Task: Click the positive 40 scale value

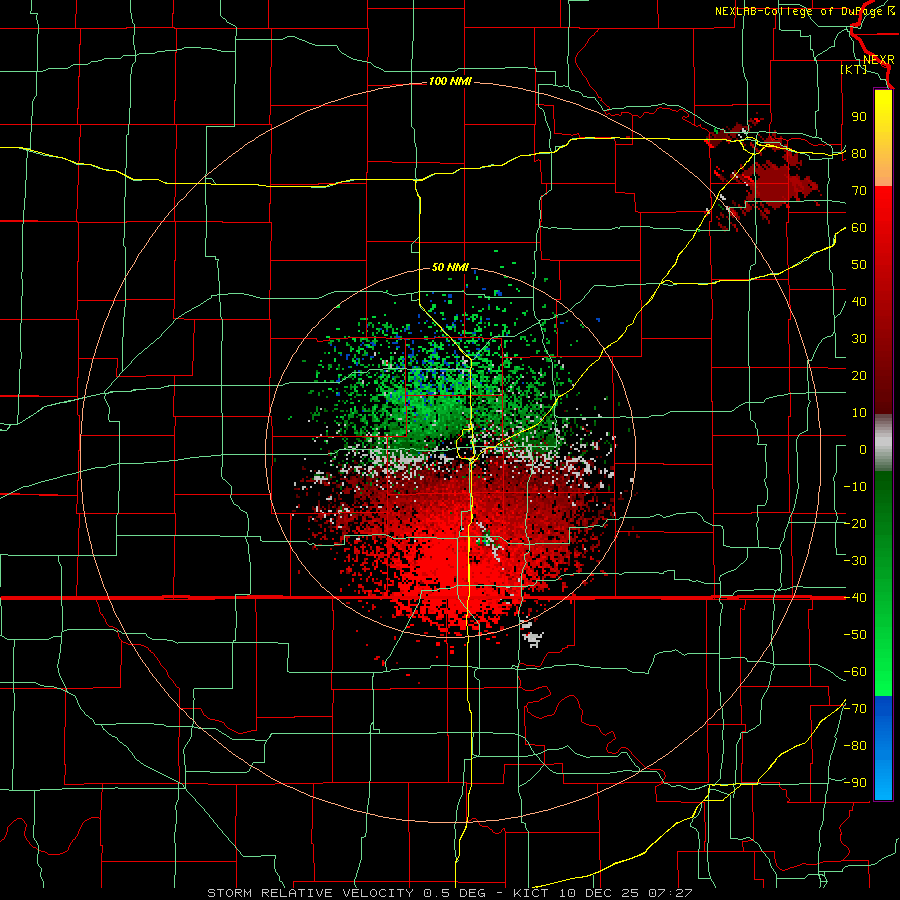Action: pos(859,302)
